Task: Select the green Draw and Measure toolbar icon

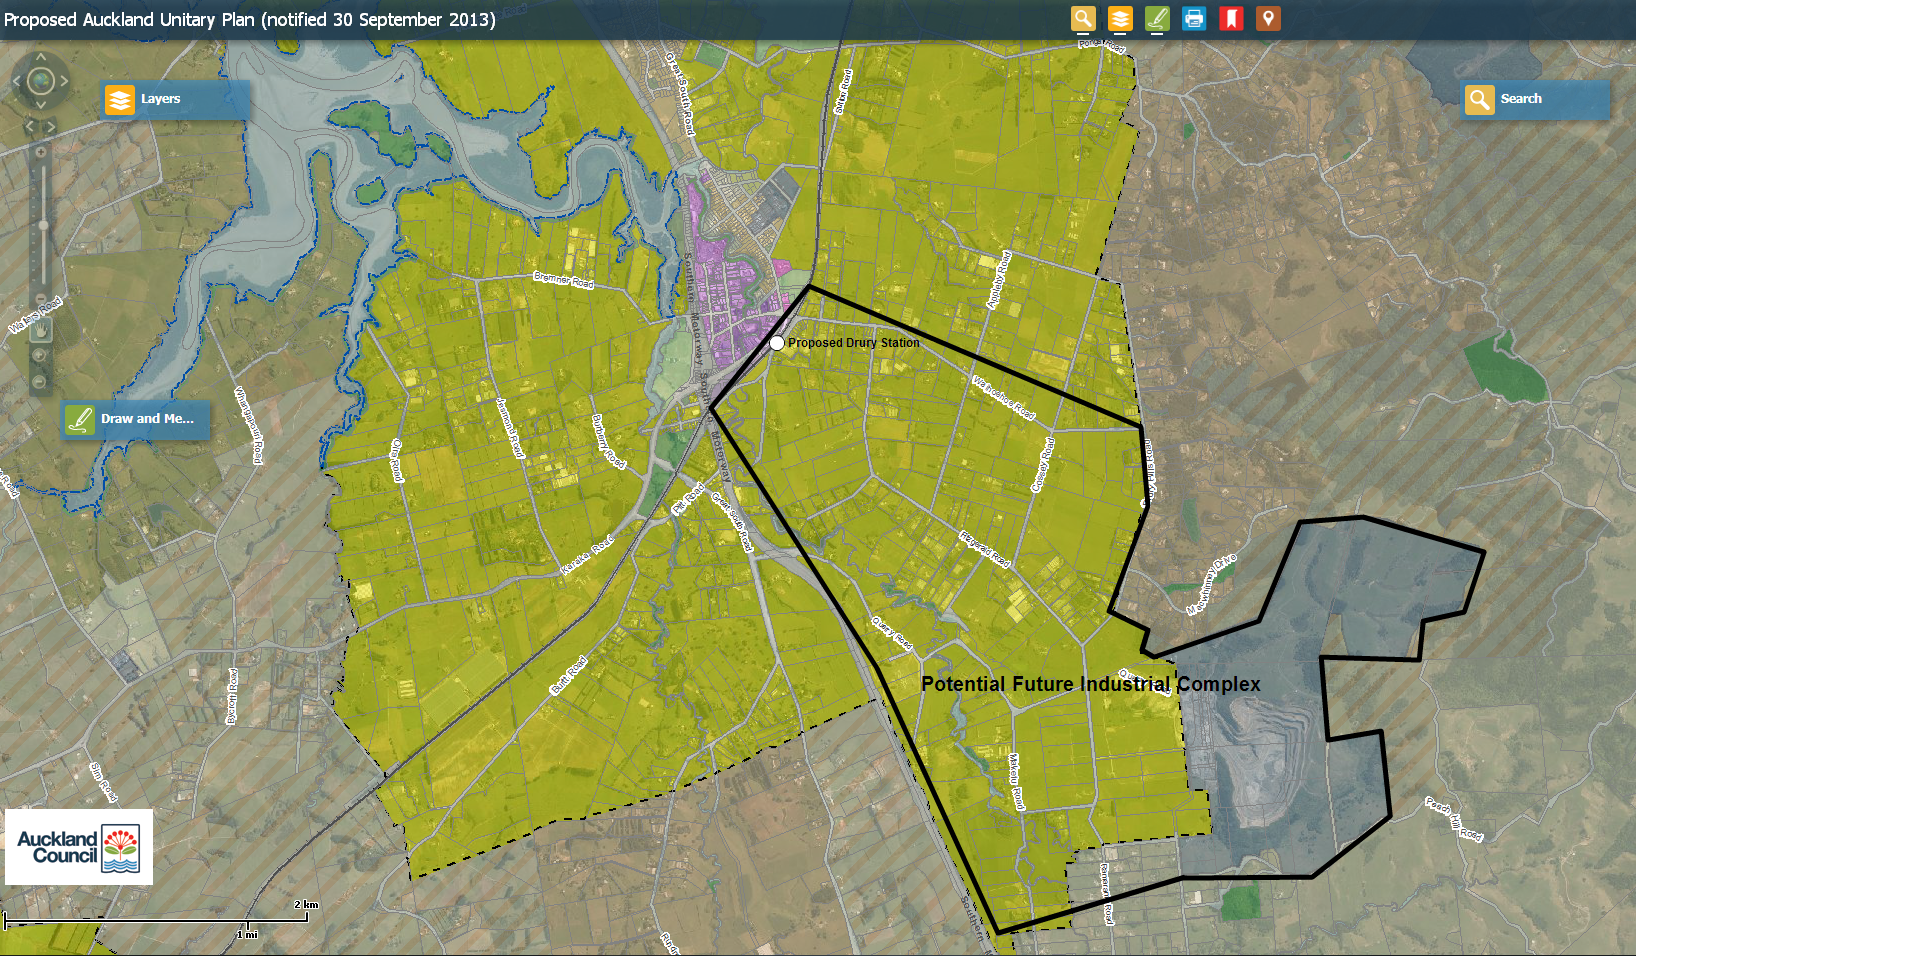Action: 1157,19
